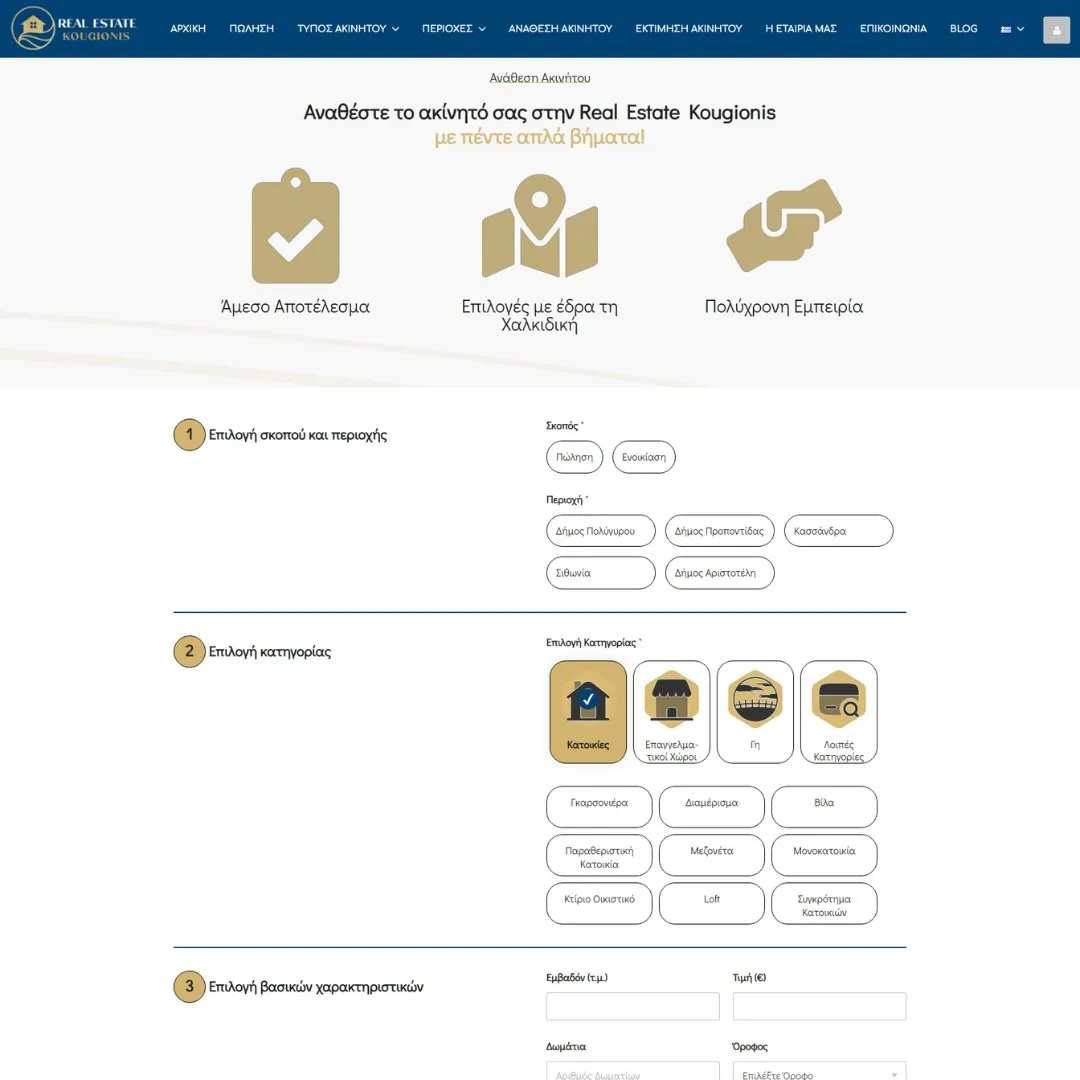Click the step 1 heading Επιλογή σκοπού και περιοχής
This screenshot has height=1080, width=1080.
point(298,435)
